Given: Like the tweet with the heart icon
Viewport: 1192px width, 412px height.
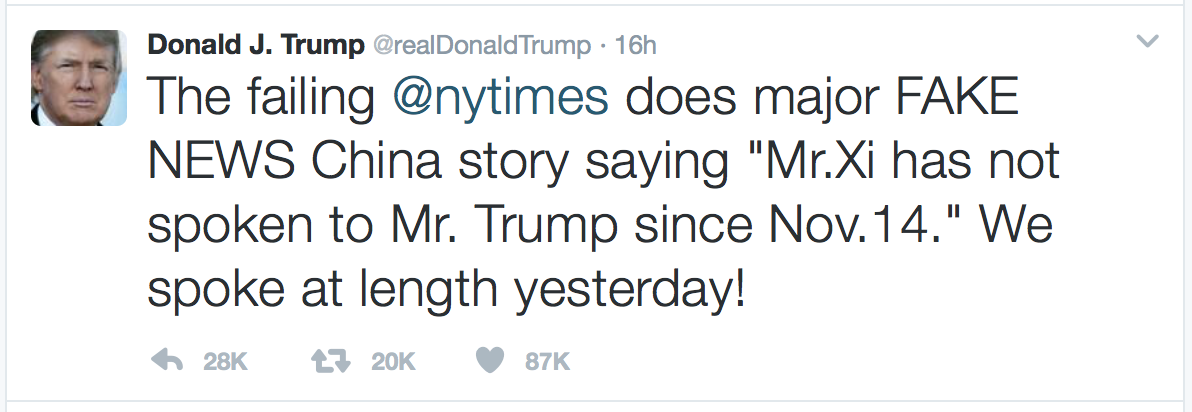Looking at the screenshot, I should click(x=490, y=361).
